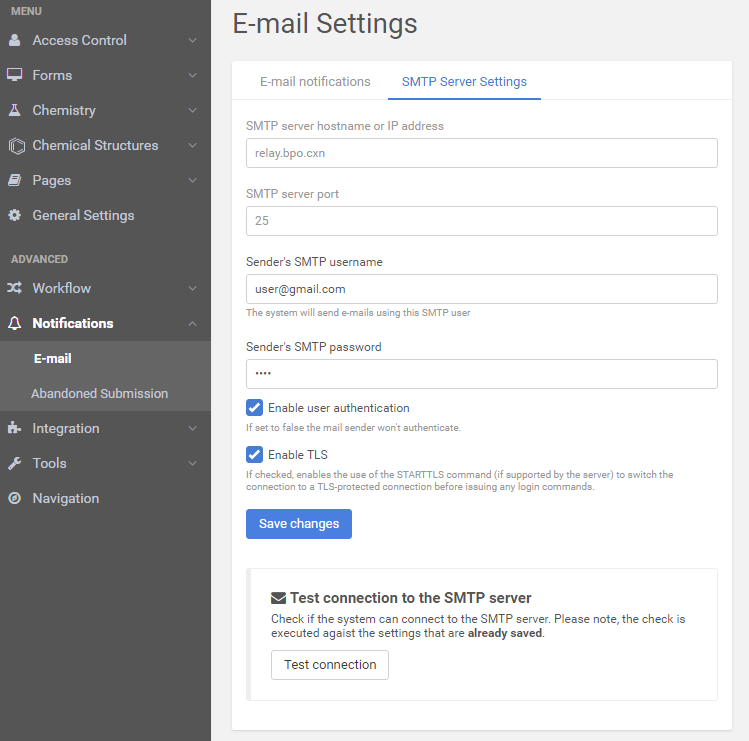Switch to the E-mail notifications tab
Viewport: 749px width, 741px height.
[x=315, y=82]
